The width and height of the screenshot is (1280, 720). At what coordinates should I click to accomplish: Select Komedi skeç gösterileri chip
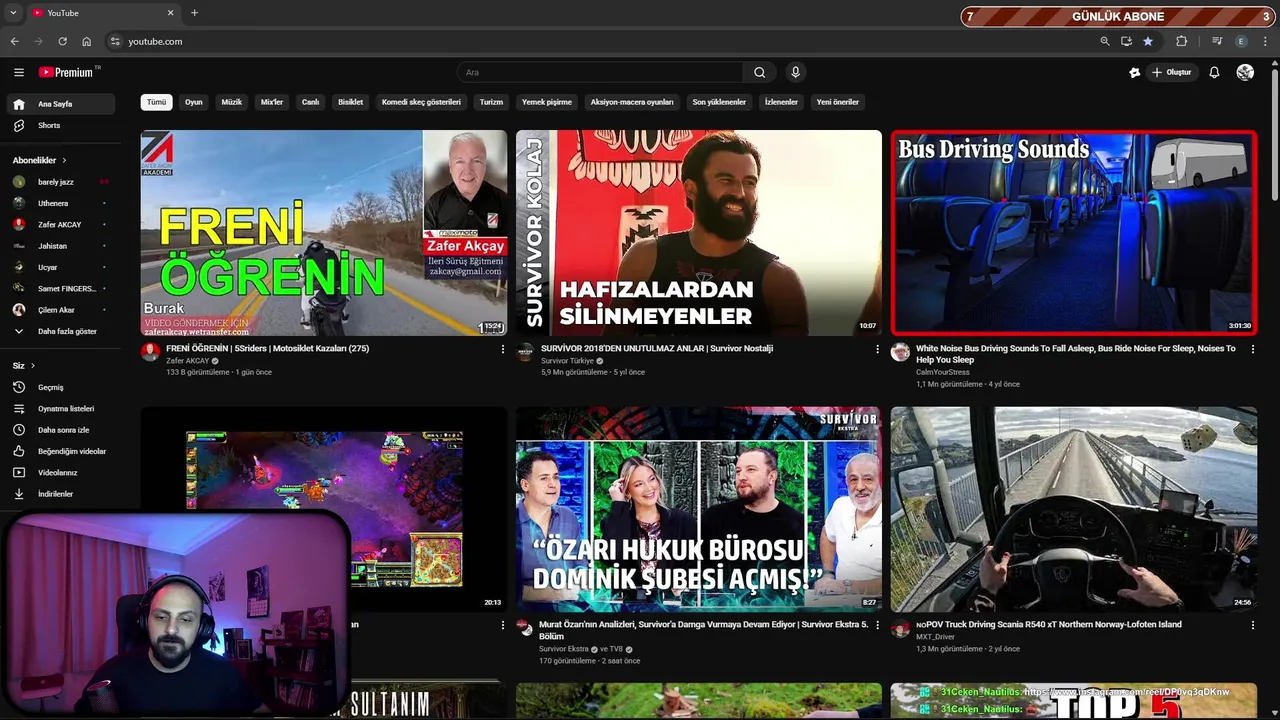click(421, 102)
